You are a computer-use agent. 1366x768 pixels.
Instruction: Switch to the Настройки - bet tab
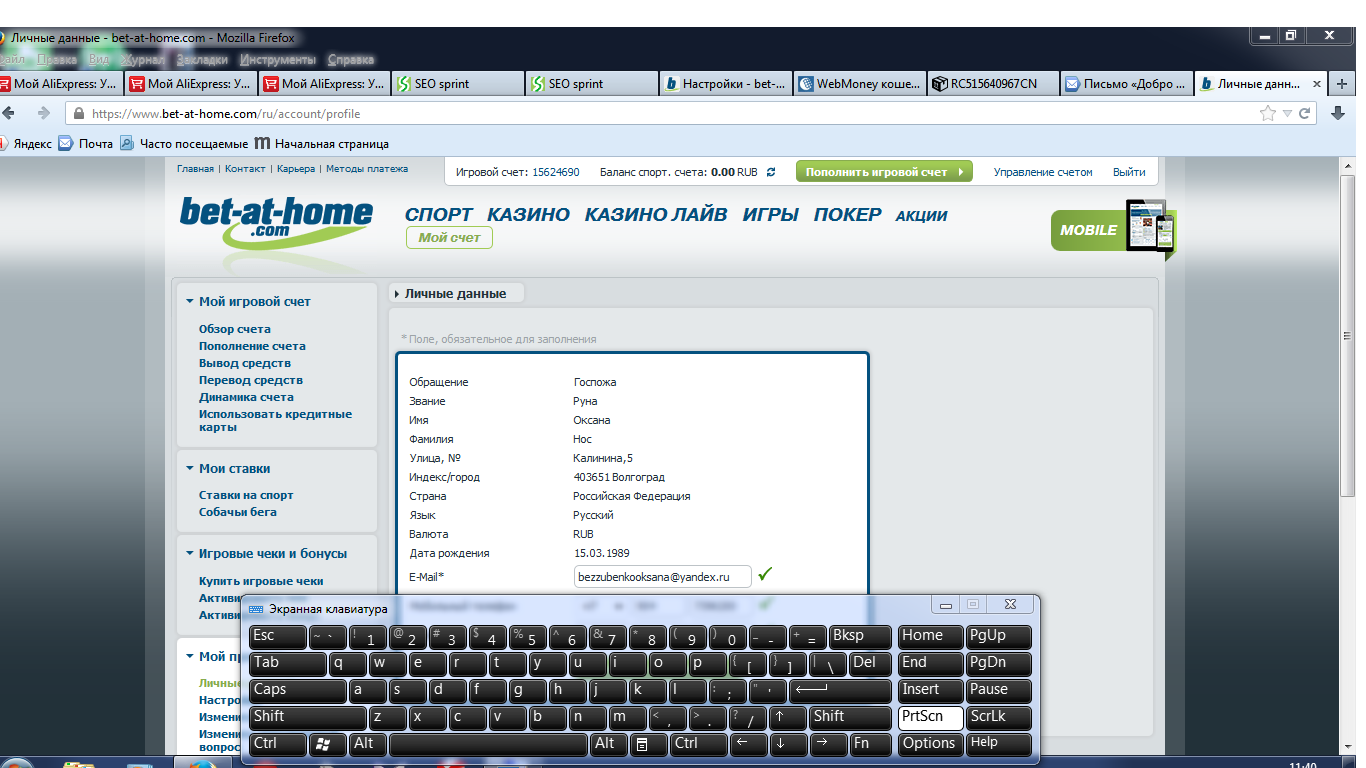coord(725,84)
